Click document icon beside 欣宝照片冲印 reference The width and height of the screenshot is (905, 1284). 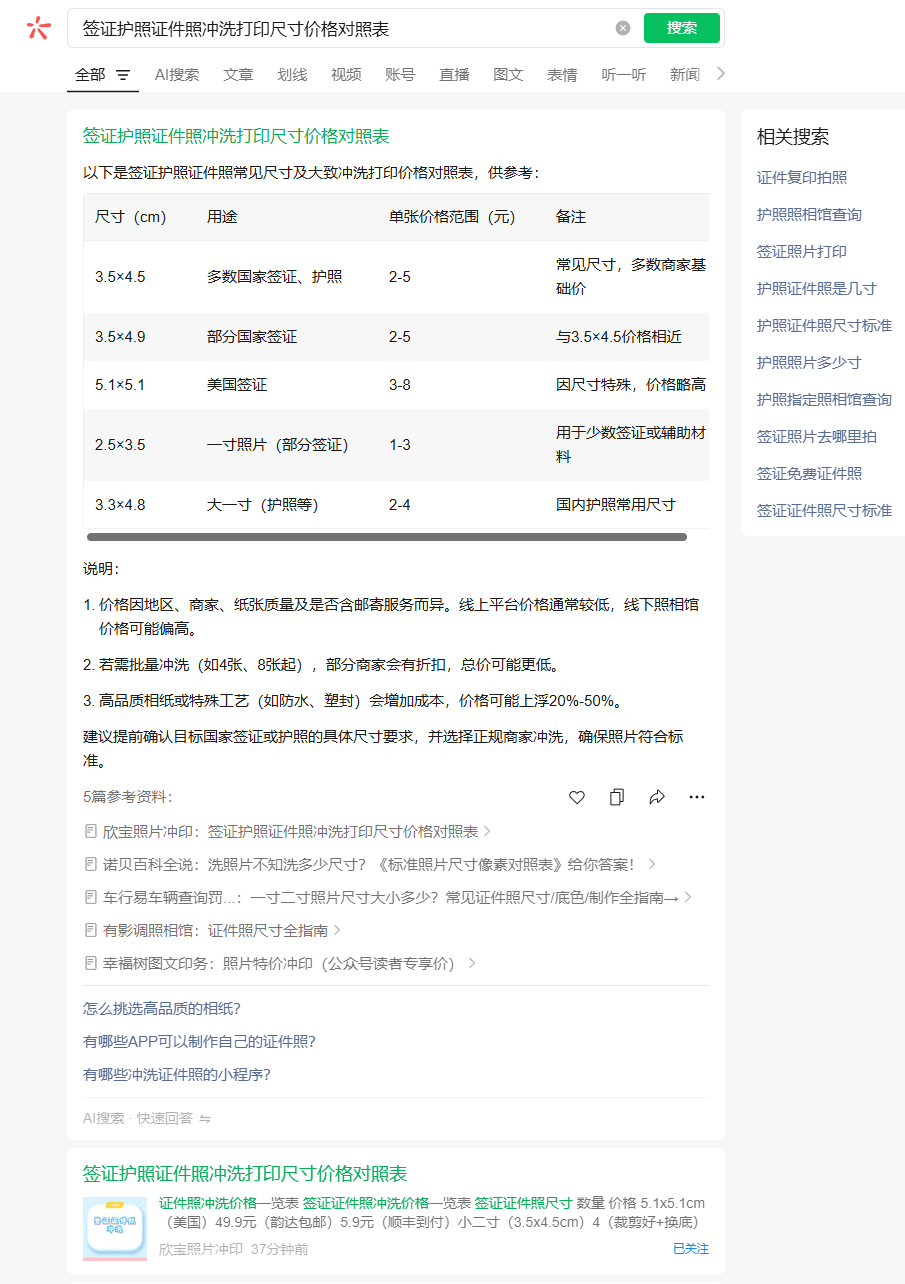pos(91,831)
